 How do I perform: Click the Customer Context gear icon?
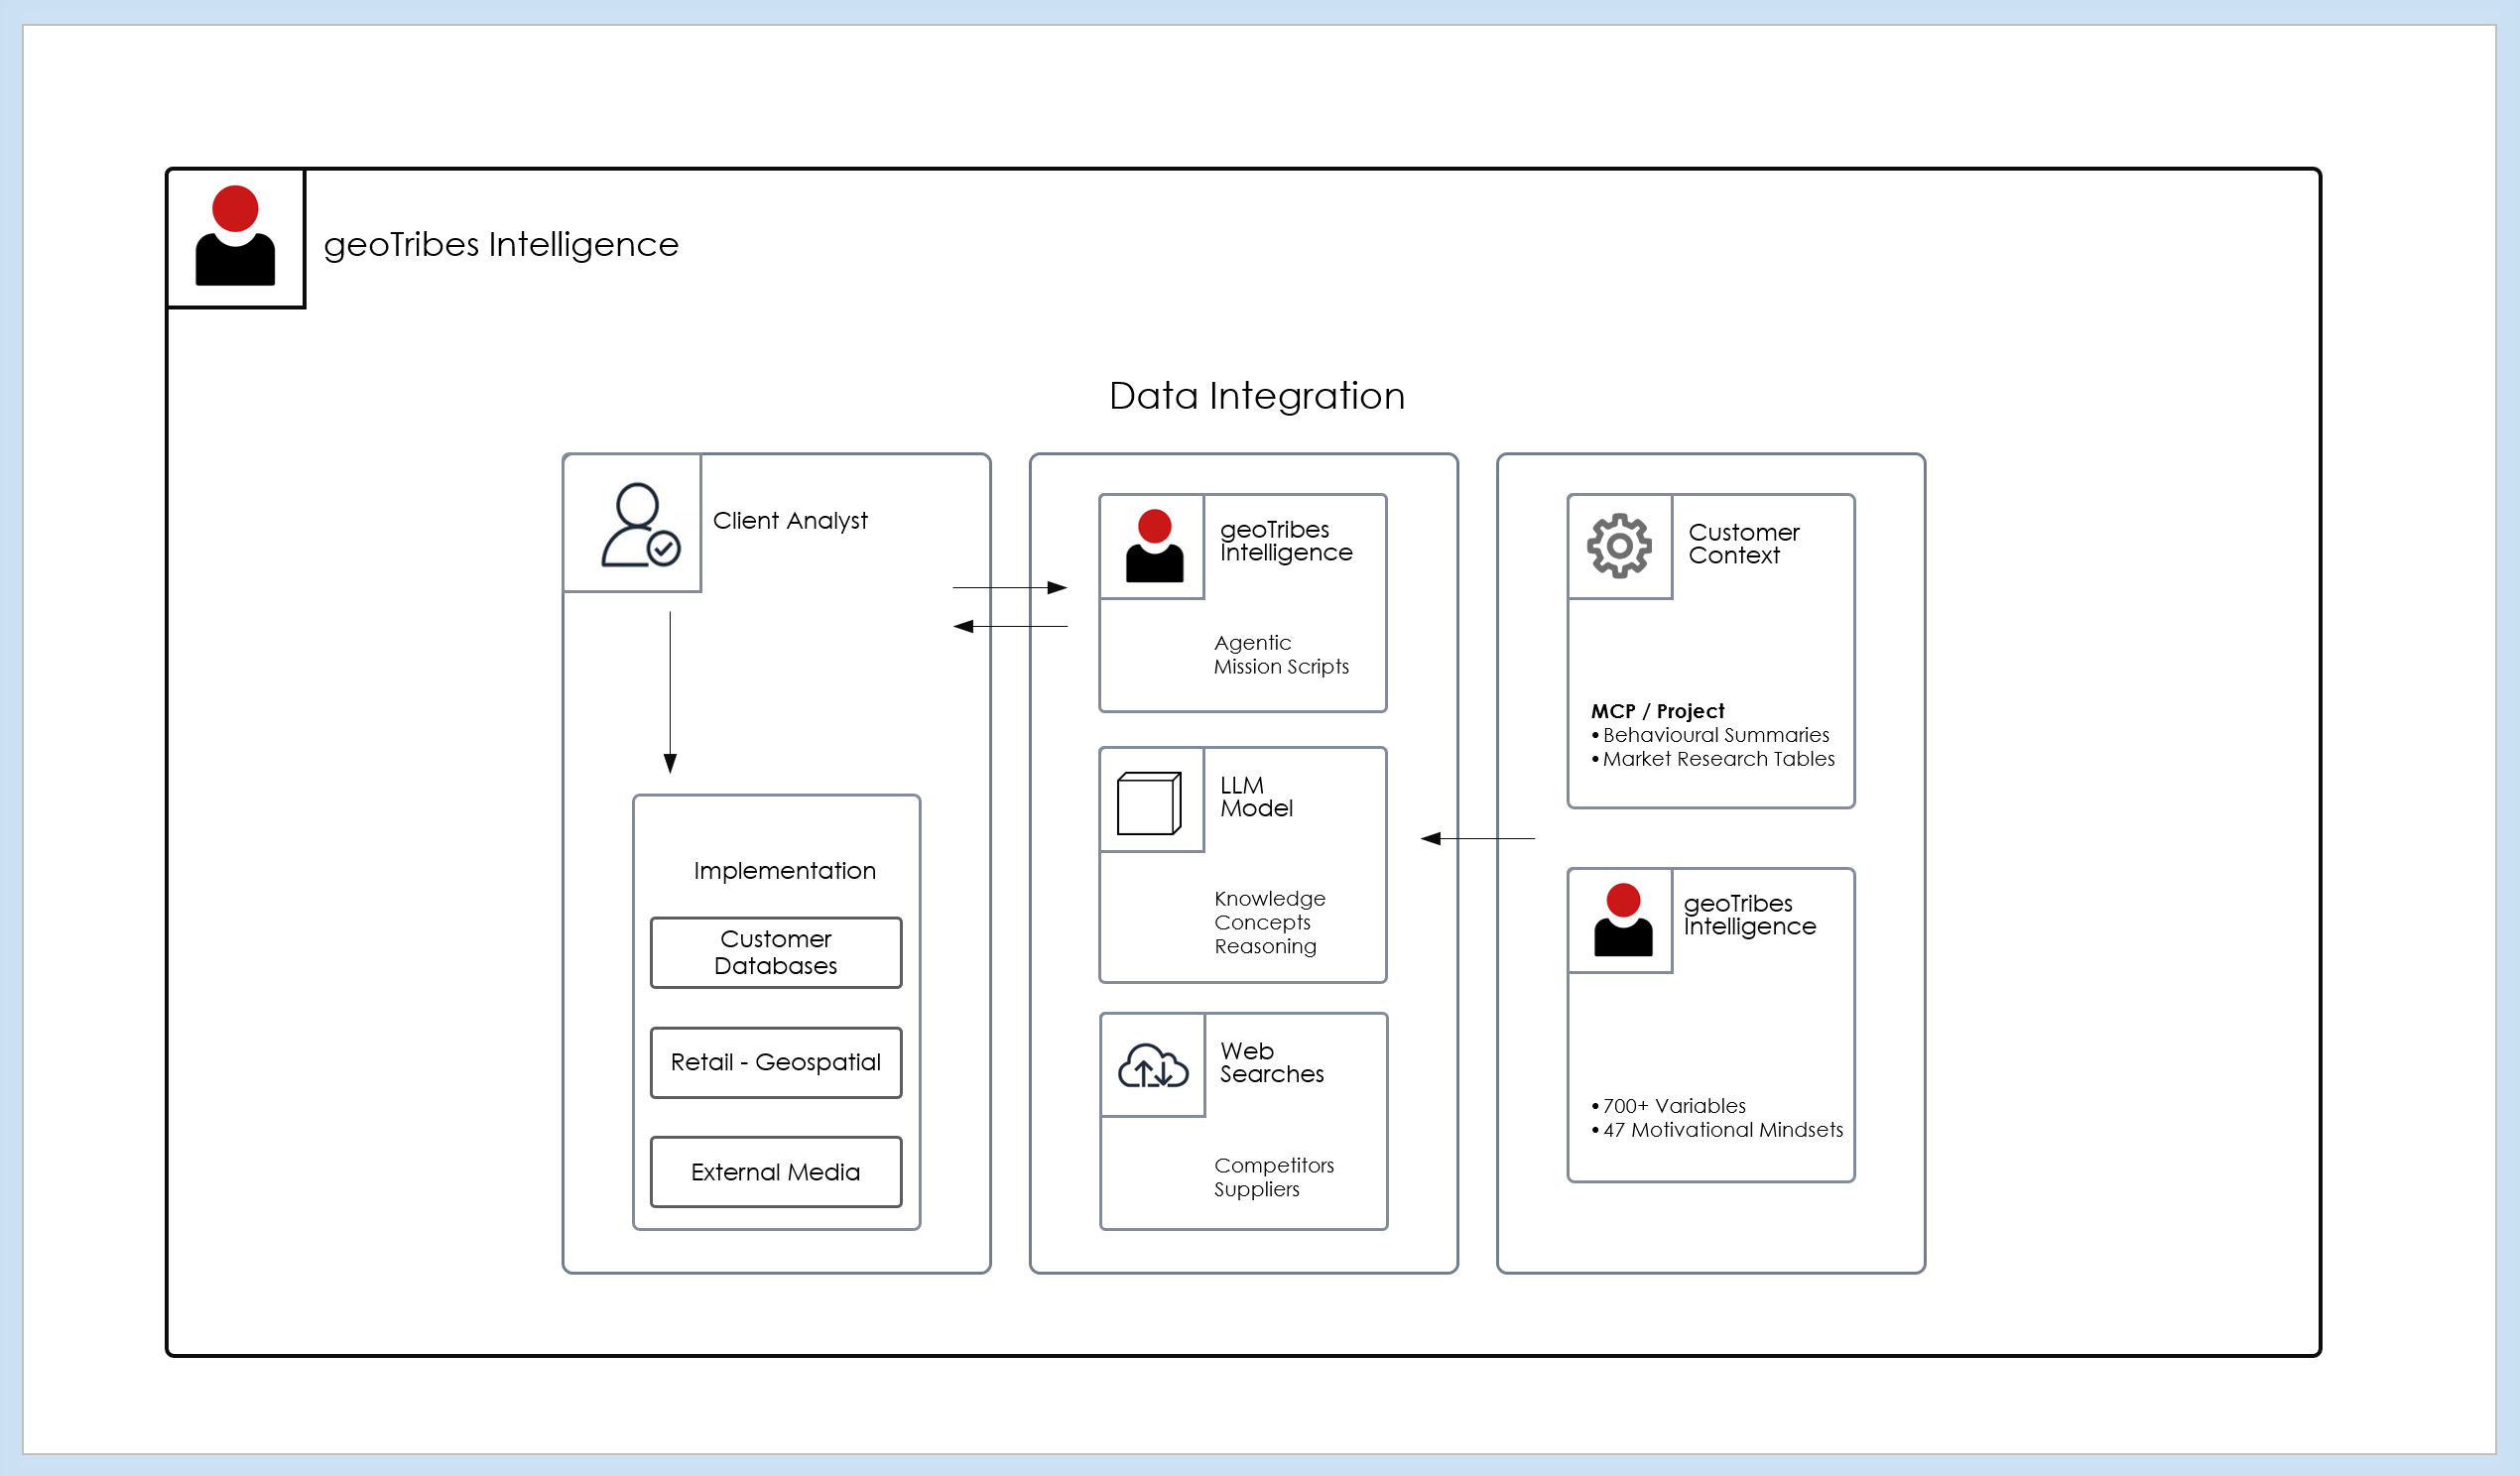coord(1619,546)
